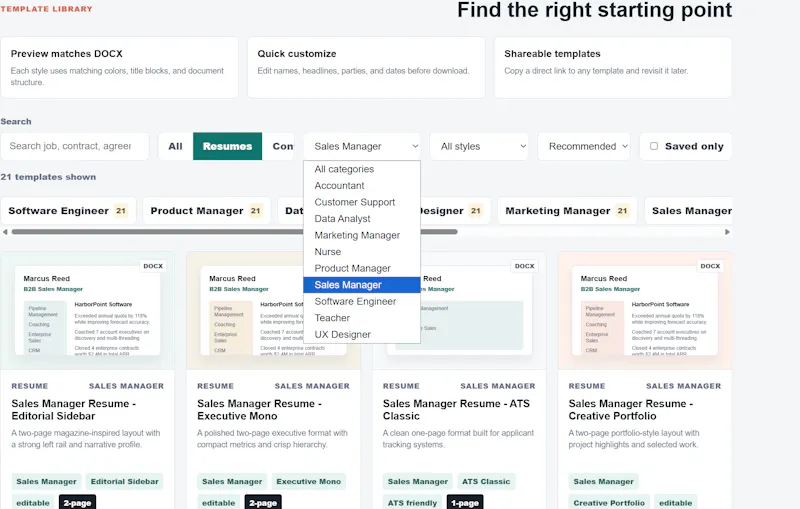Click the Quick customize card

coord(366,67)
